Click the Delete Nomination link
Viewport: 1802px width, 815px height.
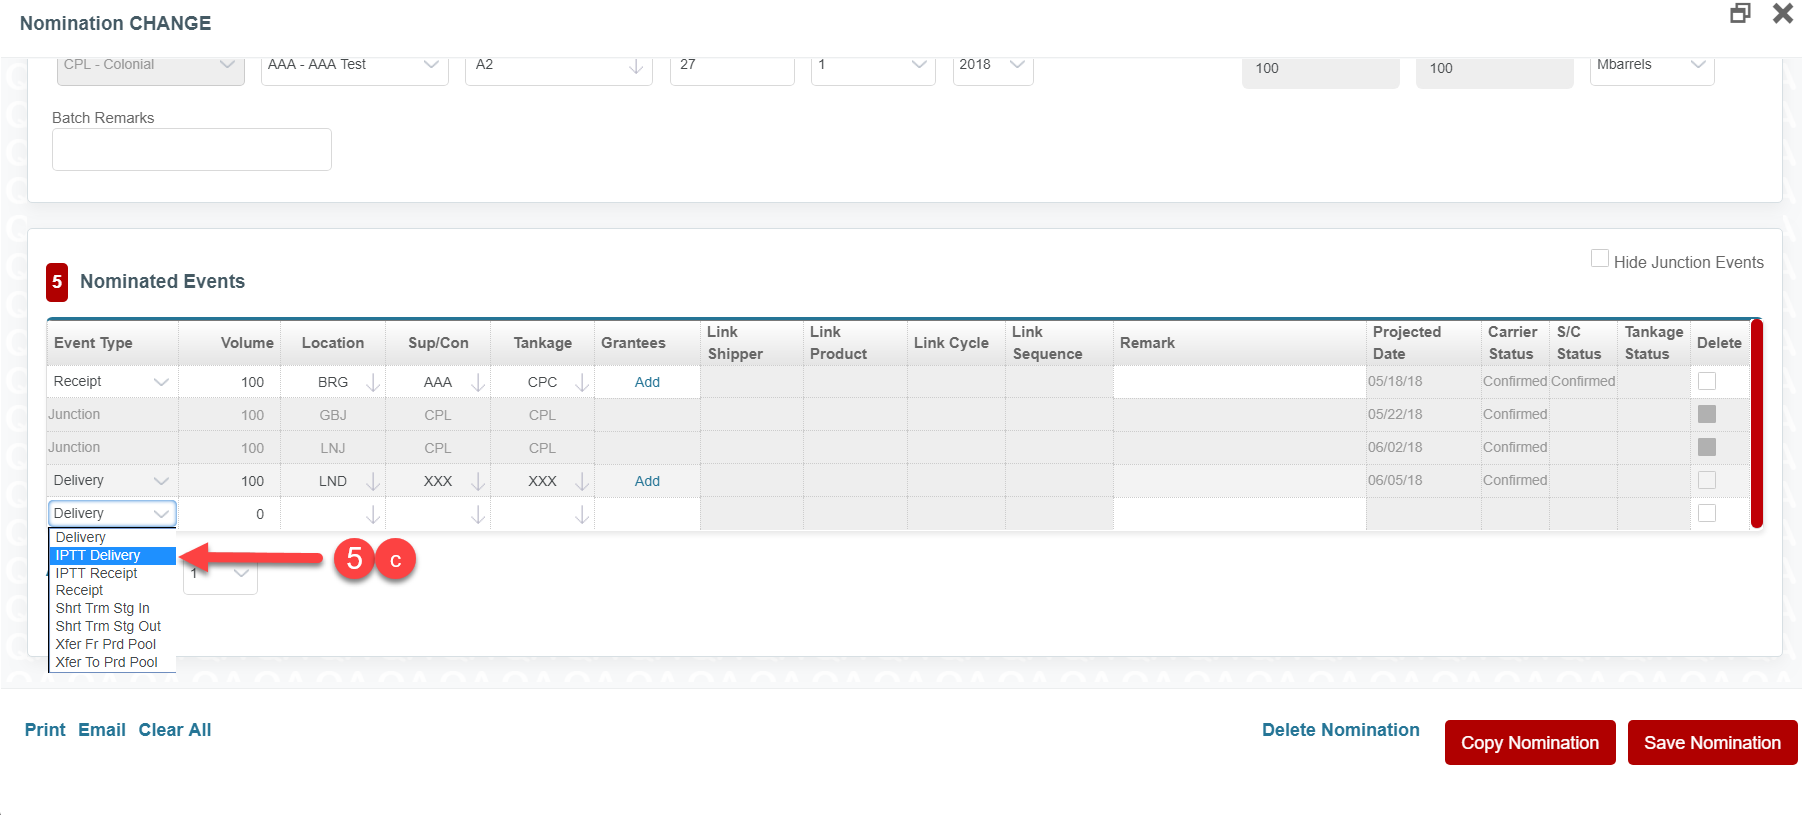click(x=1340, y=730)
